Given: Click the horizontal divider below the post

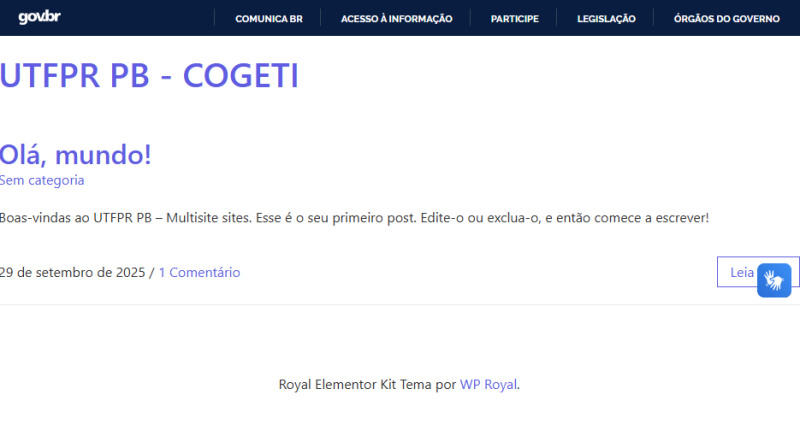Looking at the screenshot, I should point(400,304).
